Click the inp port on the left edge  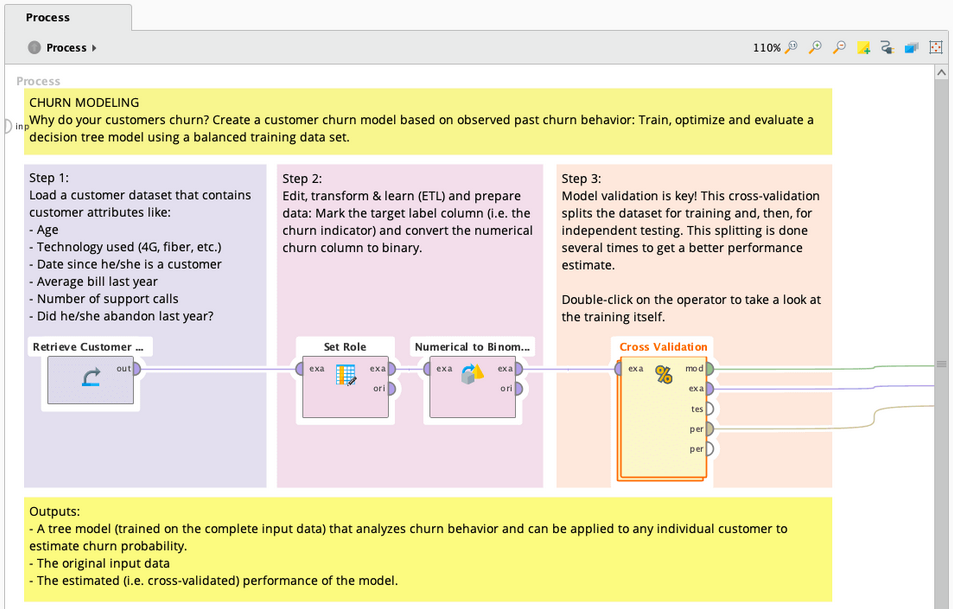[8, 125]
